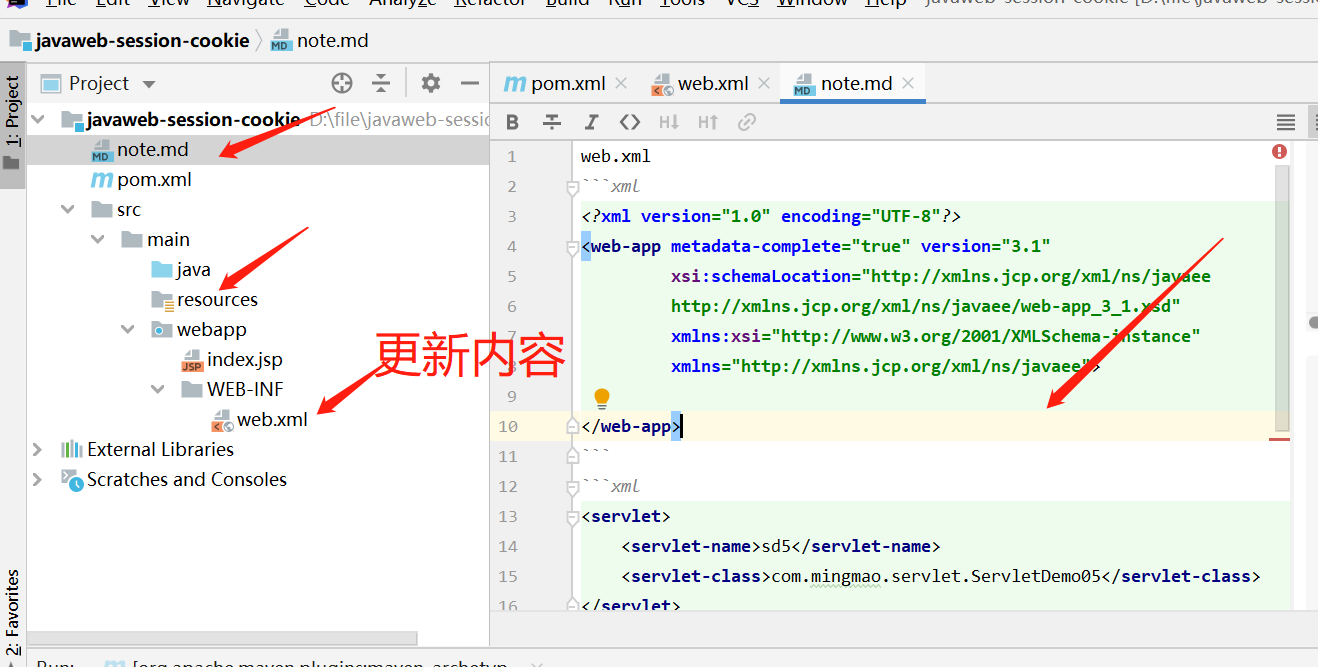Viewport: 1318px width, 667px height.
Task: Collapse the javaweb-session-cookie root node
Action: 39,120
